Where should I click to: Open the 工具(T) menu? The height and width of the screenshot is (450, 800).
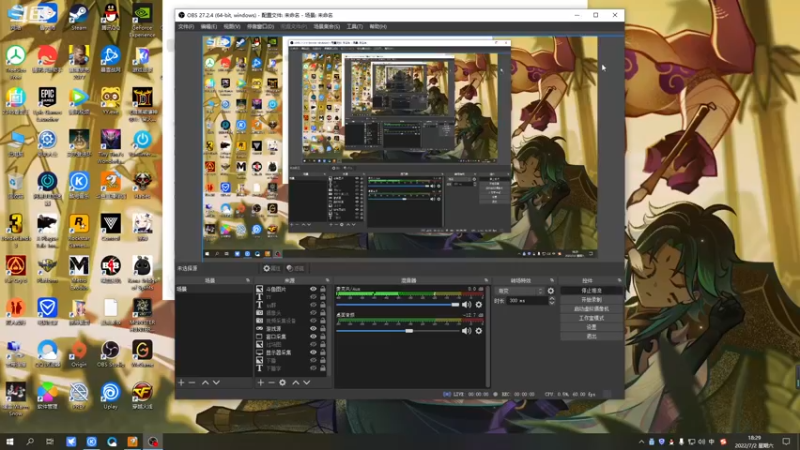[355, 27]
